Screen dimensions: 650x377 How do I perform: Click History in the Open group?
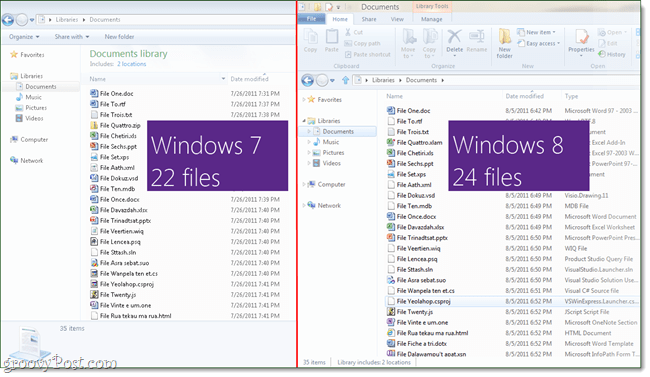(612, 54)
